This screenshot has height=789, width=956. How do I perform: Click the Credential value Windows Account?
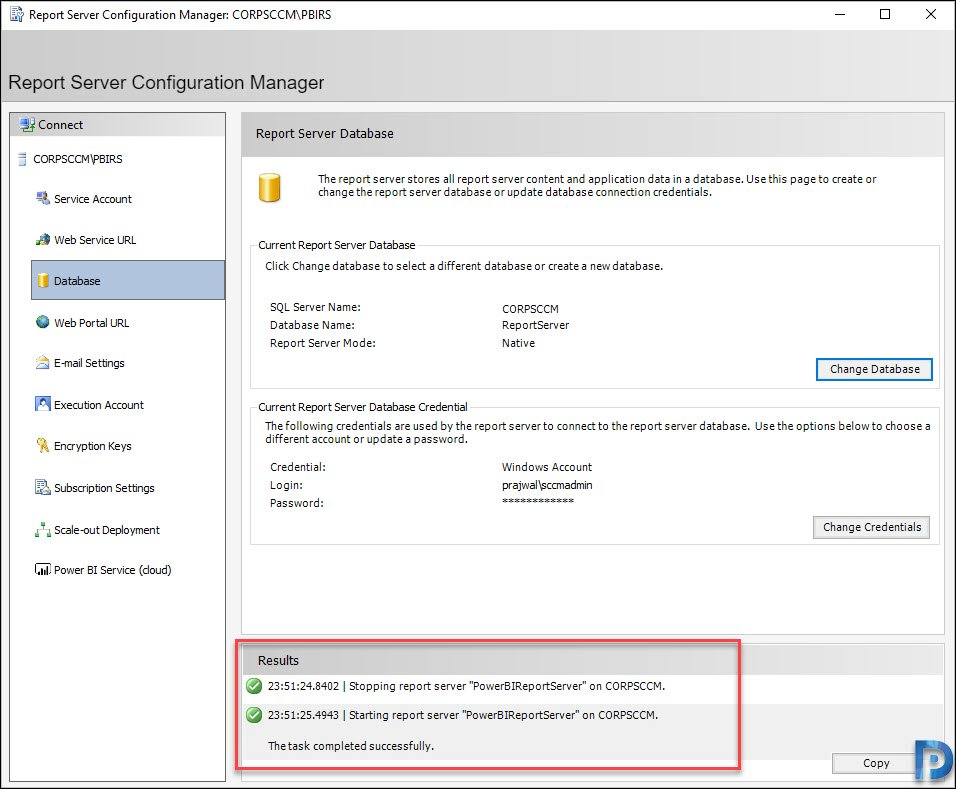tap(547, 466)
